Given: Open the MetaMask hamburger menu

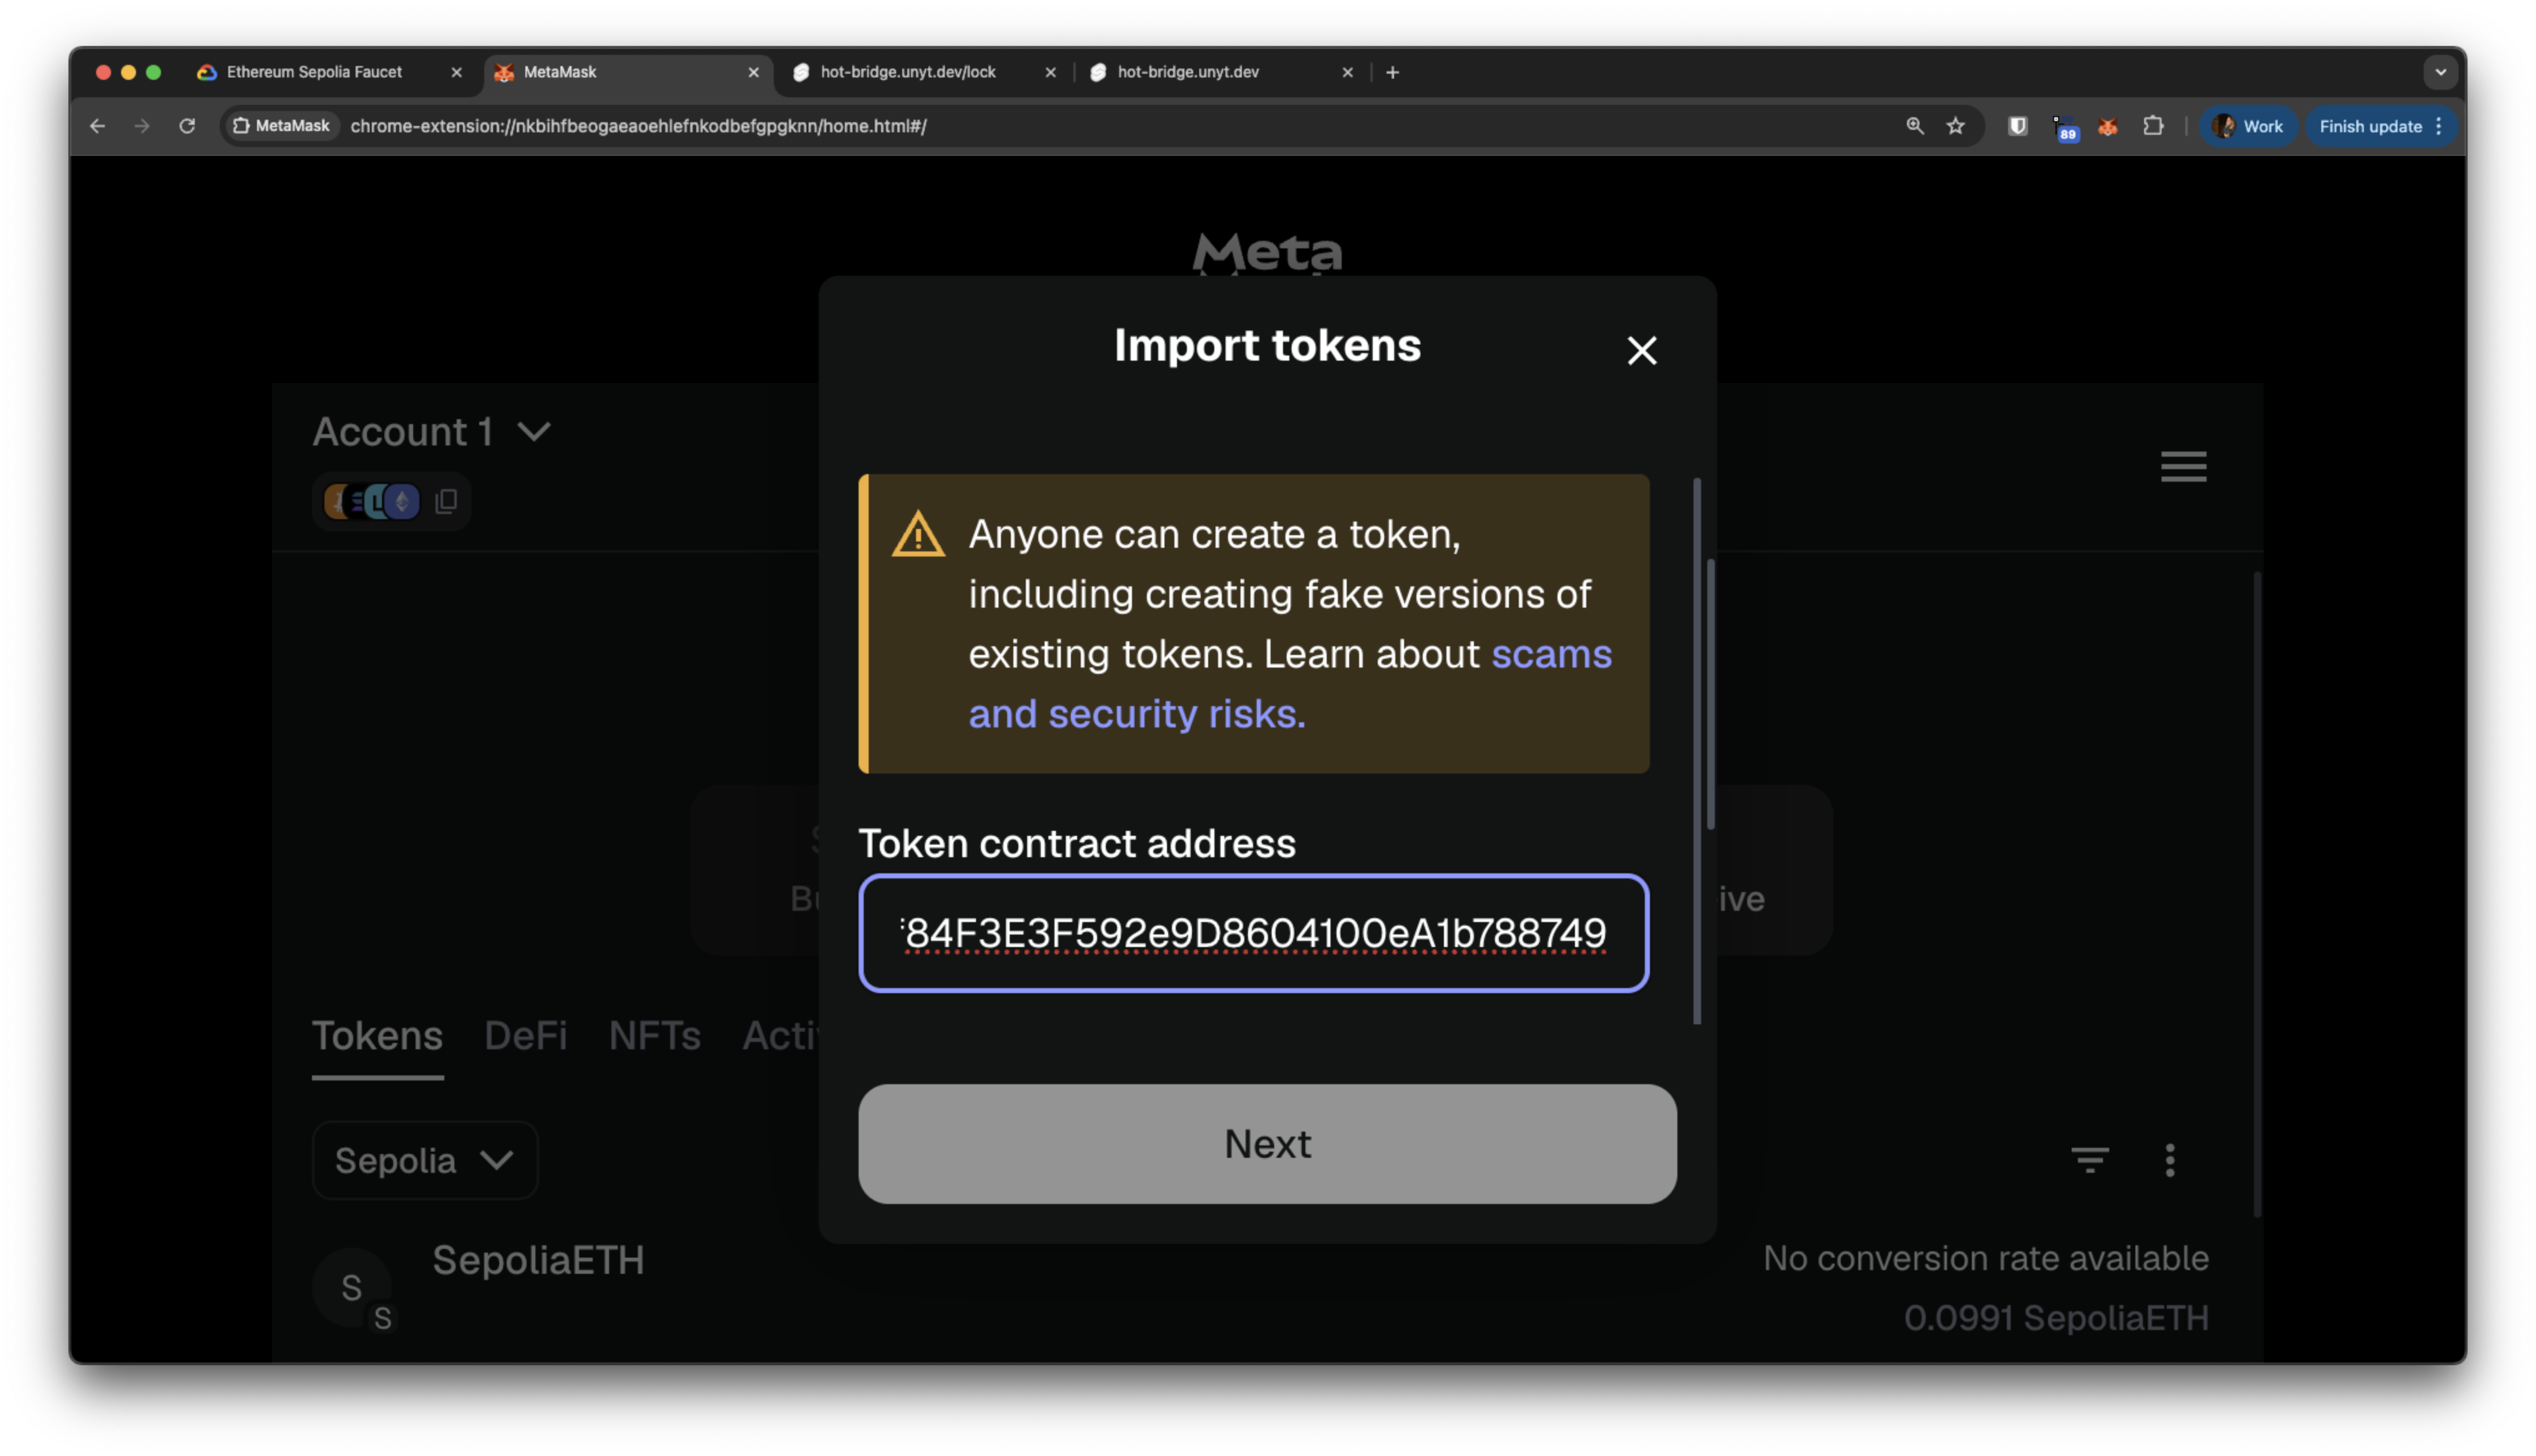Looking at the screenshot, I should click(x=2183, y=466).
